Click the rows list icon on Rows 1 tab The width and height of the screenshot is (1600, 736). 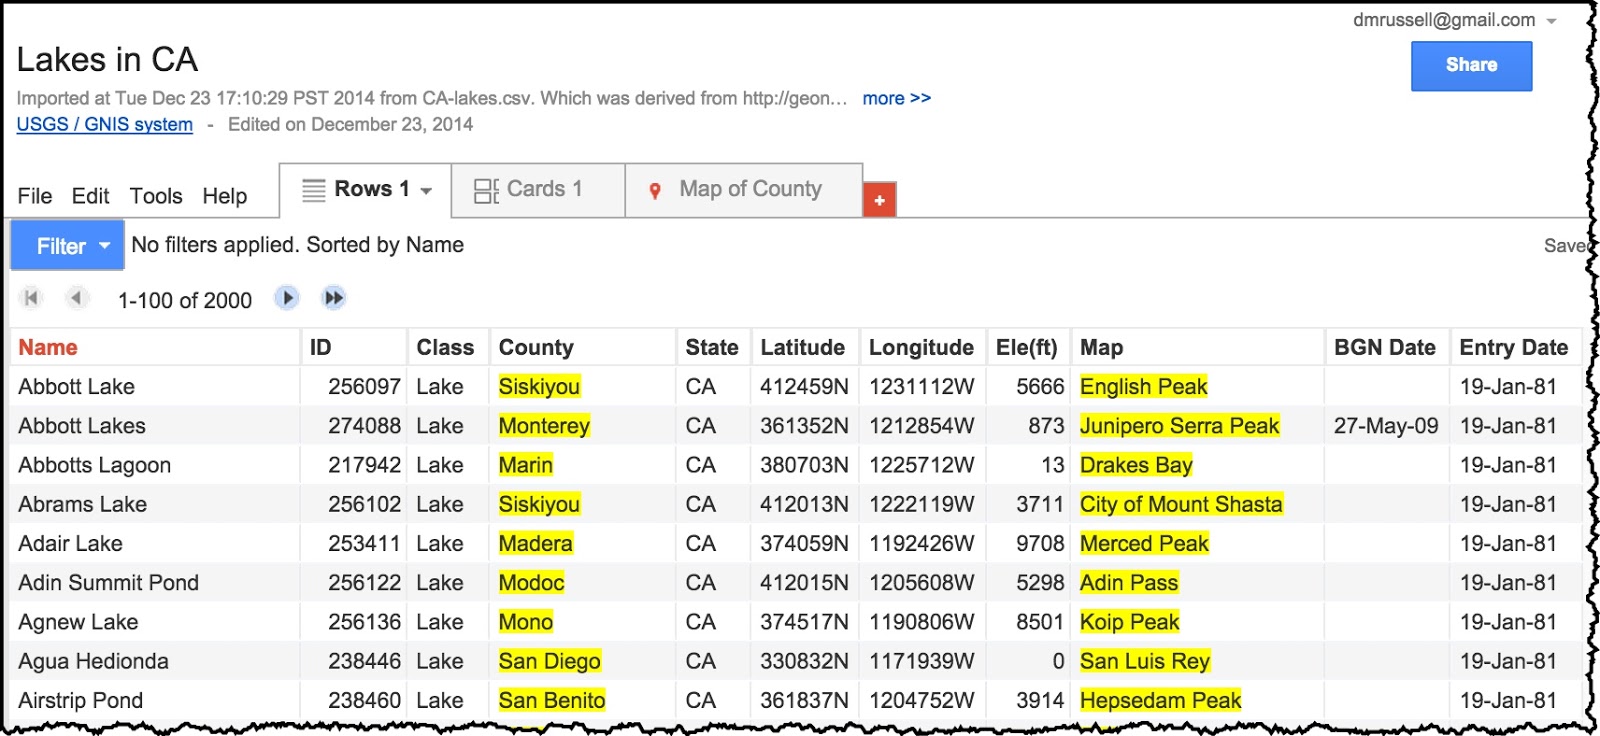point(314,190)
